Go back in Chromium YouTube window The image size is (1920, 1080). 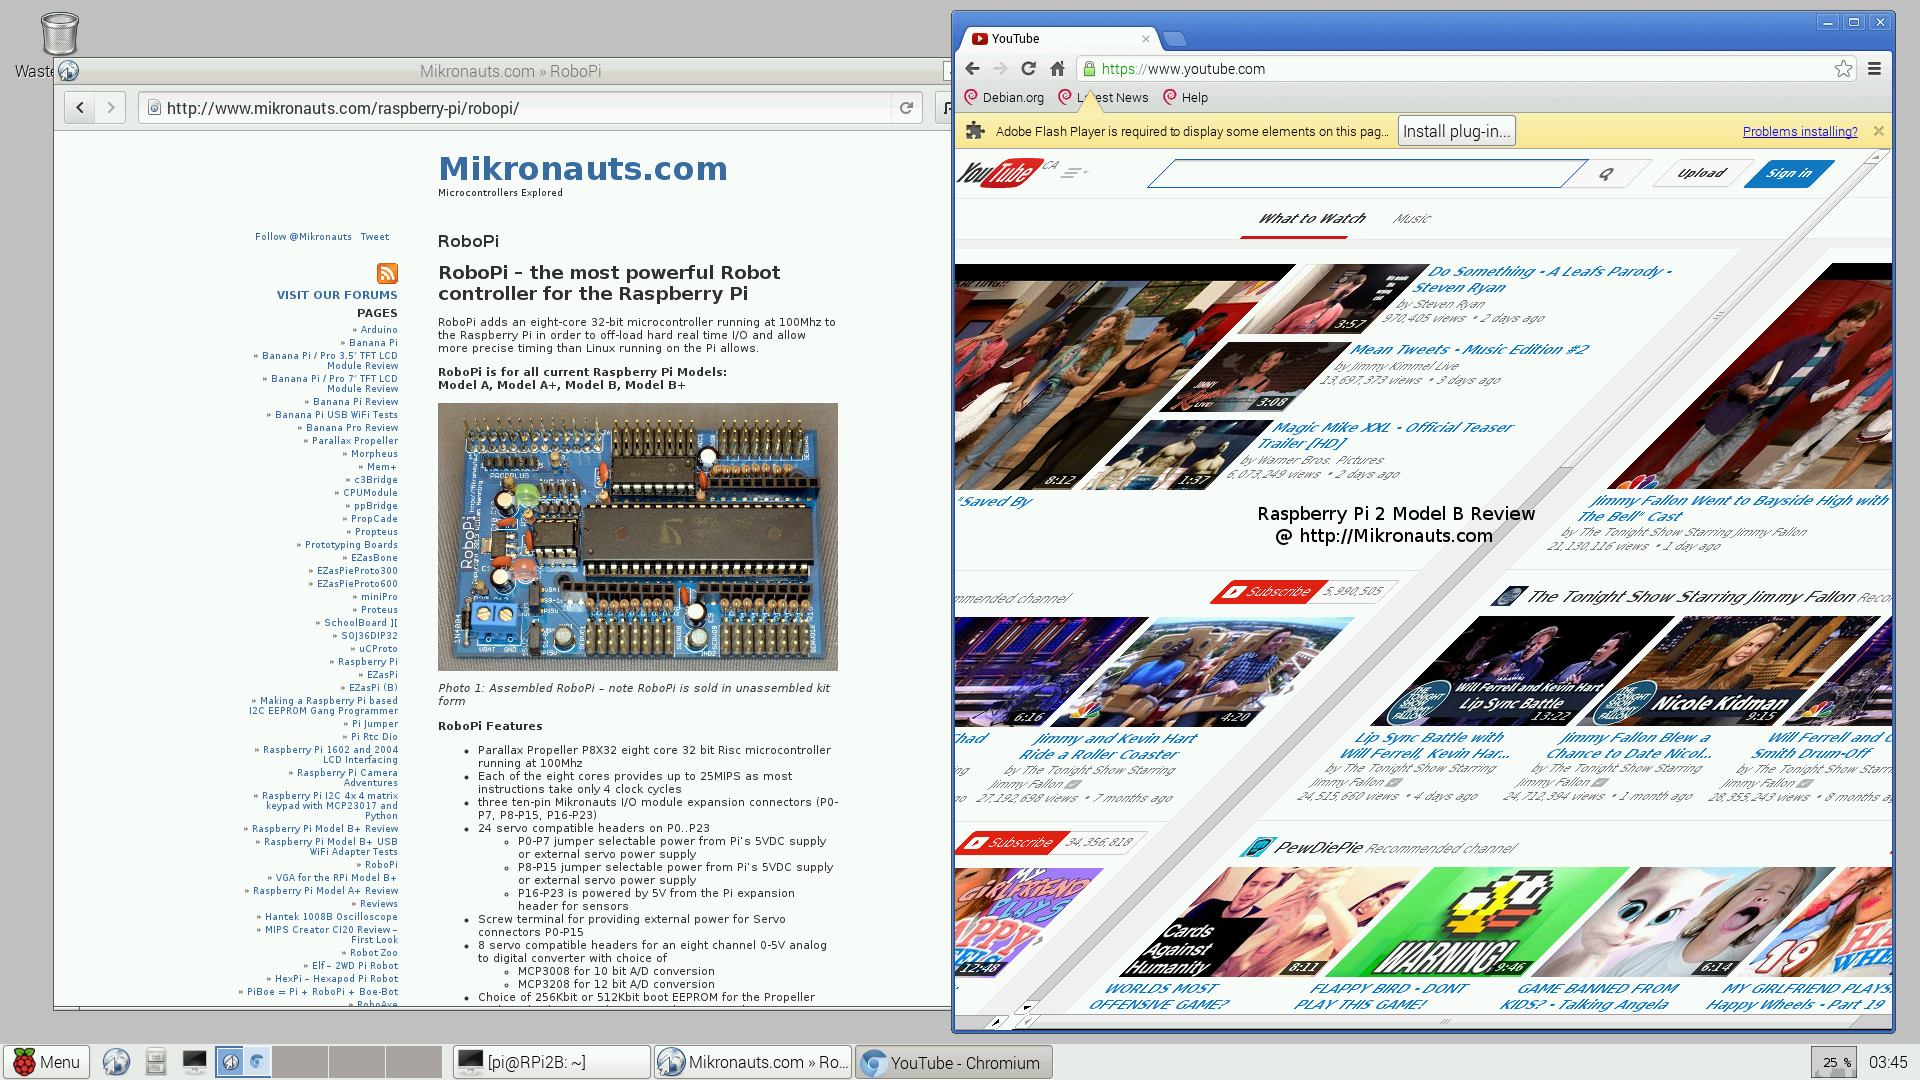972,69
